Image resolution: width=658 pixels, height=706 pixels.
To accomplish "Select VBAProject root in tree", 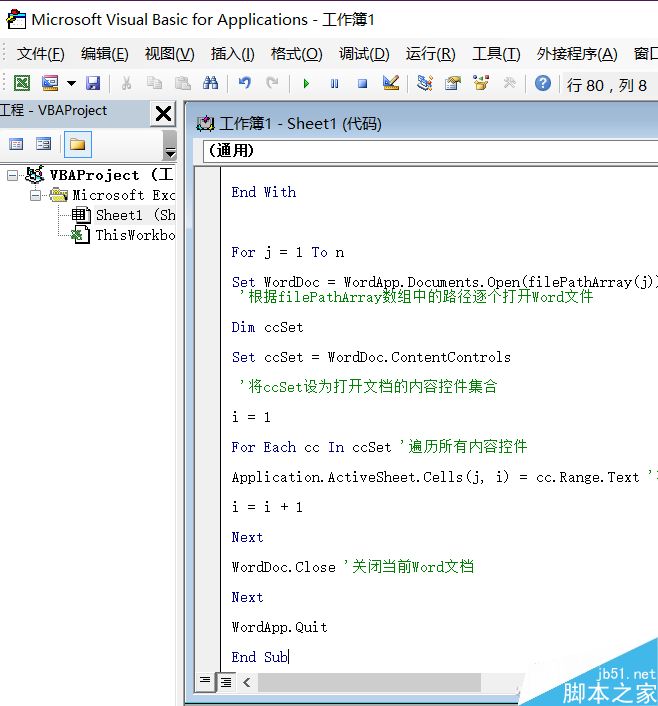I will pos(111,175).
